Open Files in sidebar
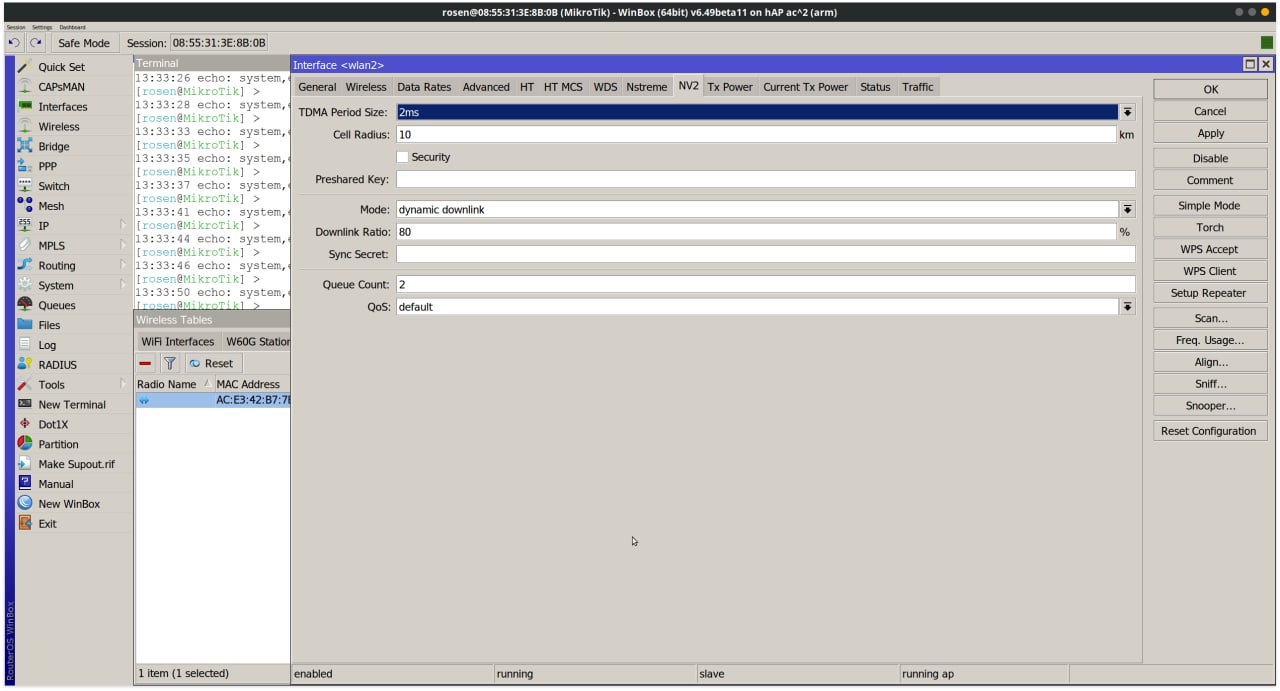Viewport: 1280px width, 691px height. click(x=49, y=325)
